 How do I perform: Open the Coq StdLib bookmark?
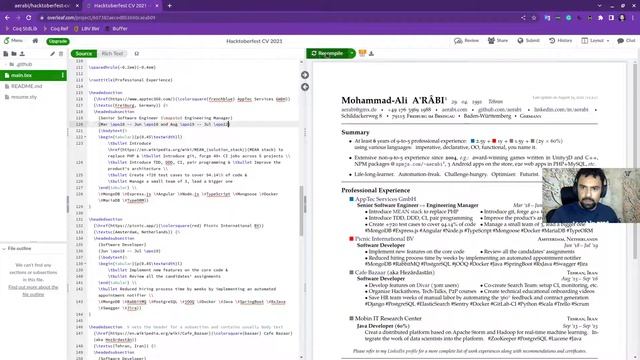pyautogui.click(x=21, y=29)
